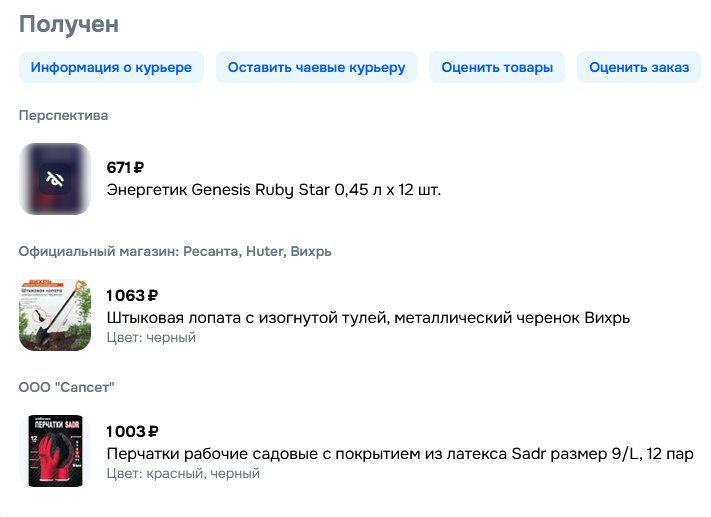Click the crossed-eye icon on blurred image
Screen dimensions: 711x517
pos(55,179)
